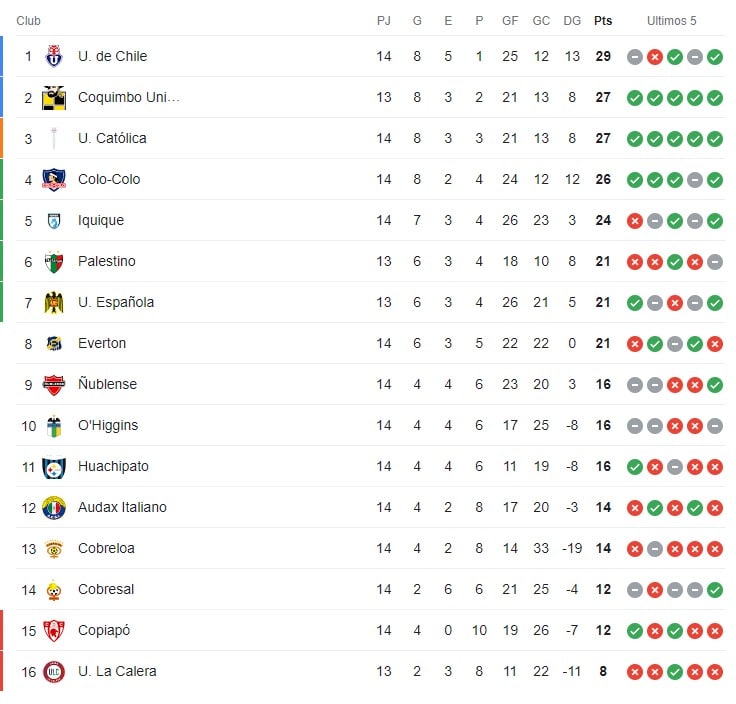Open the U. Católica team link
The height and width of the screenshot is (704, 736).
click(112, 139)
